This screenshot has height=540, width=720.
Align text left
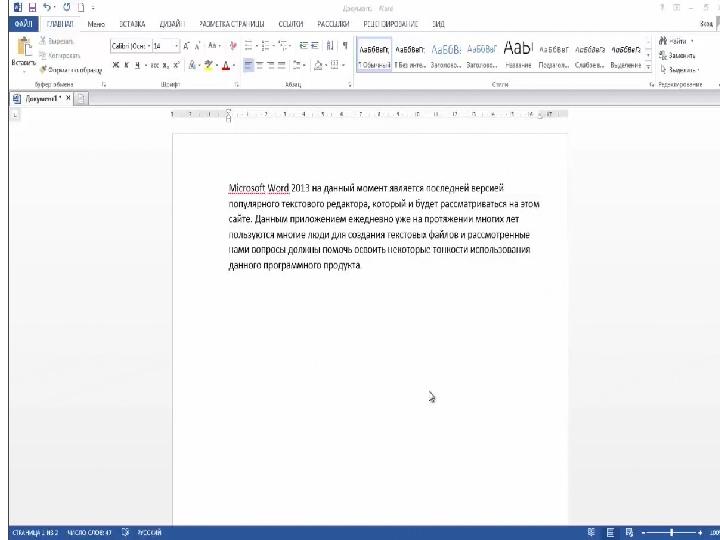point(248,66)
